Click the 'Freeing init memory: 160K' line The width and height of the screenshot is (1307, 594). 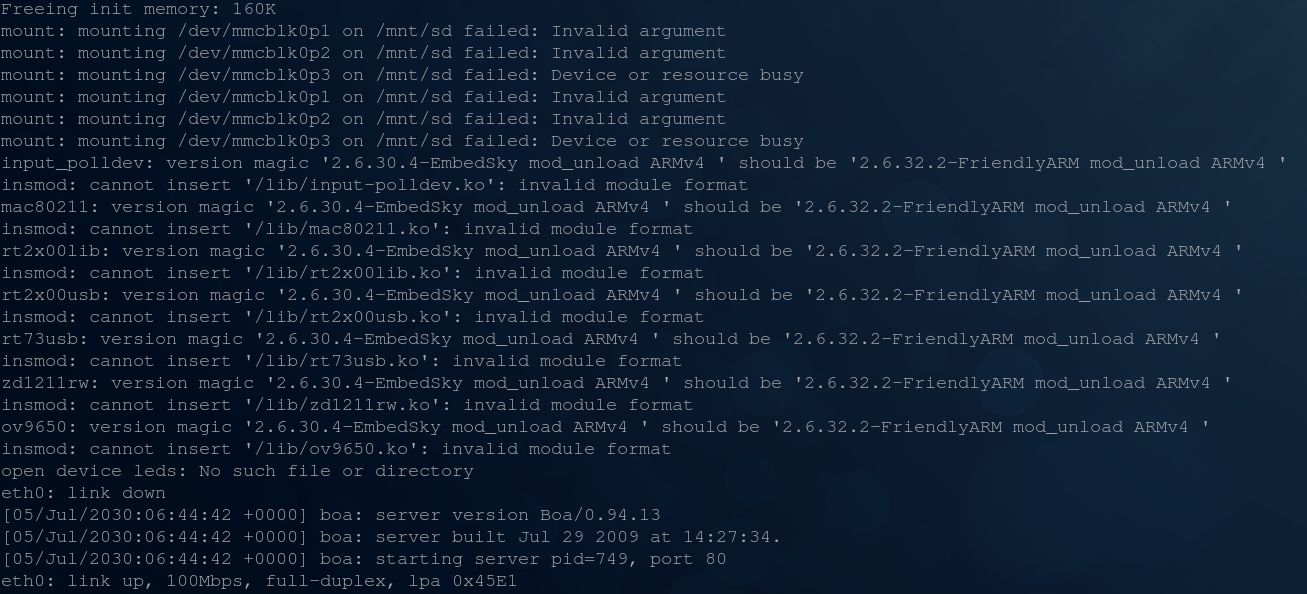pos(138,9)
